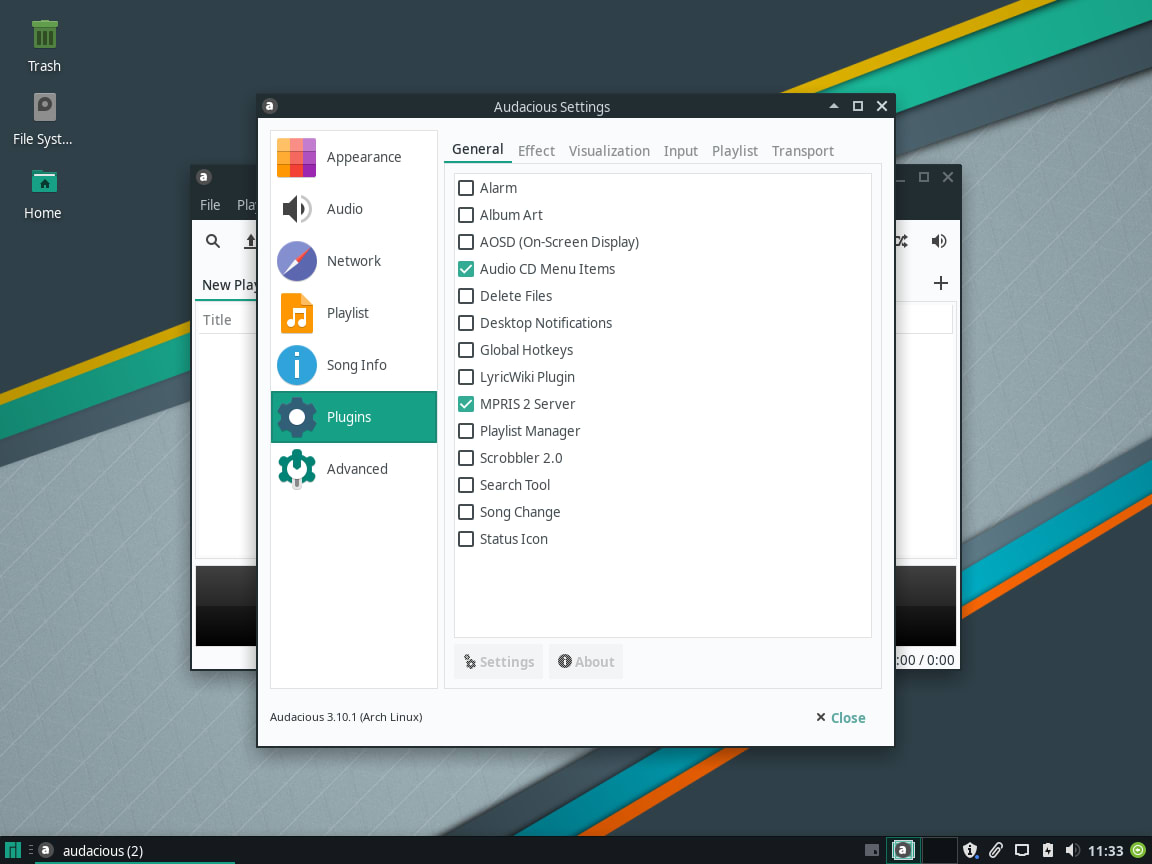1152x864 pixels.
Task: Toggle AOSD (On-Screen Display) plugin
Action: pyautogui.click(x=466, y=242)
